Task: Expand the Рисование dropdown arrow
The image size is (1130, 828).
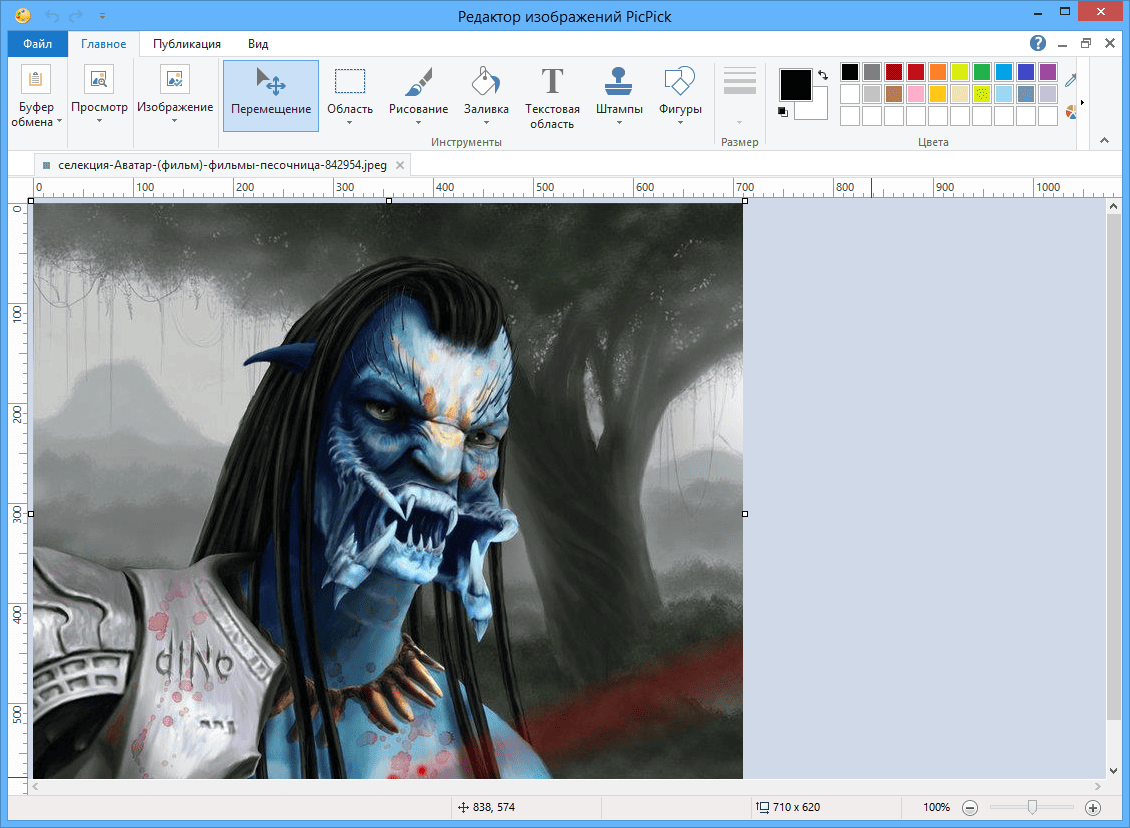Action: click(419, 123)
